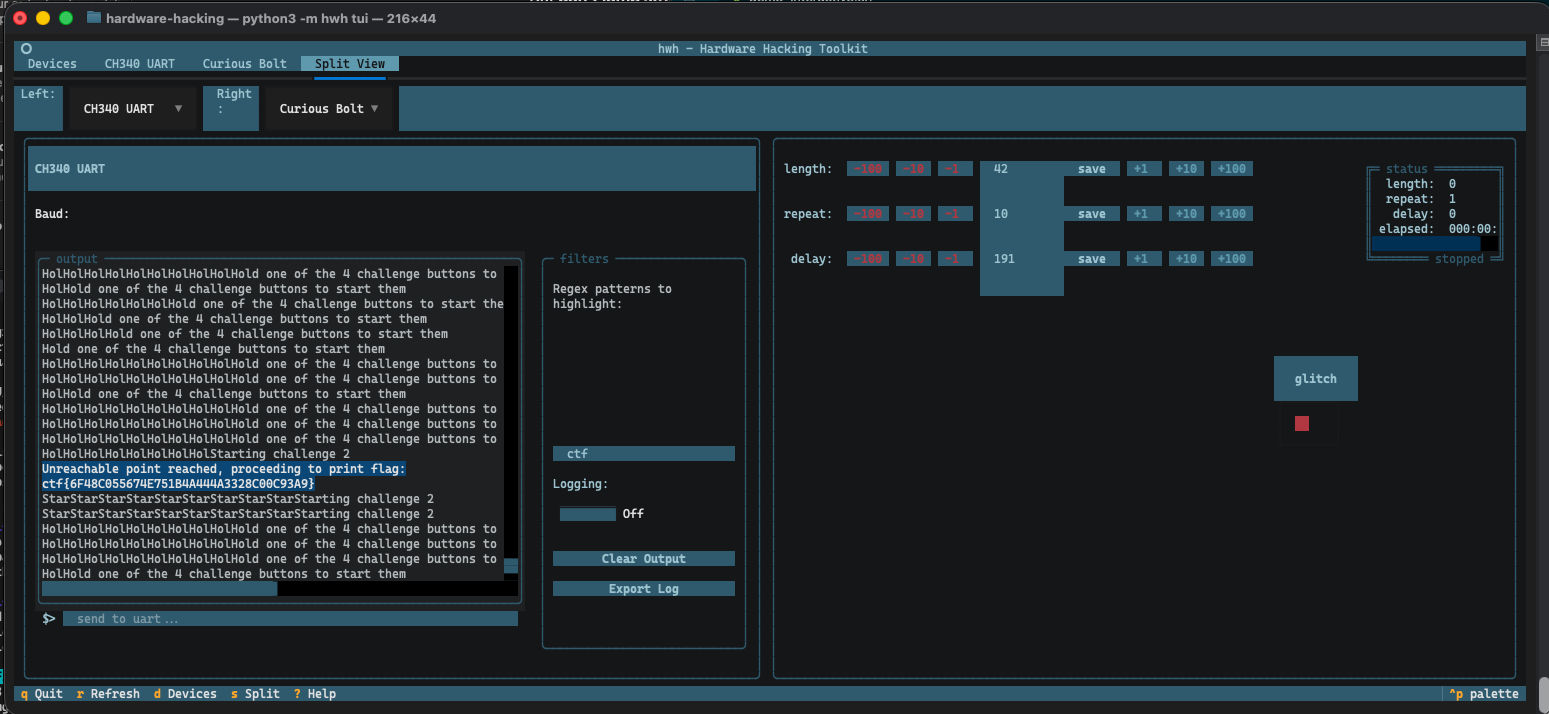Increase repeat by 10
1549x714 pixels.
pos(1185,214)
